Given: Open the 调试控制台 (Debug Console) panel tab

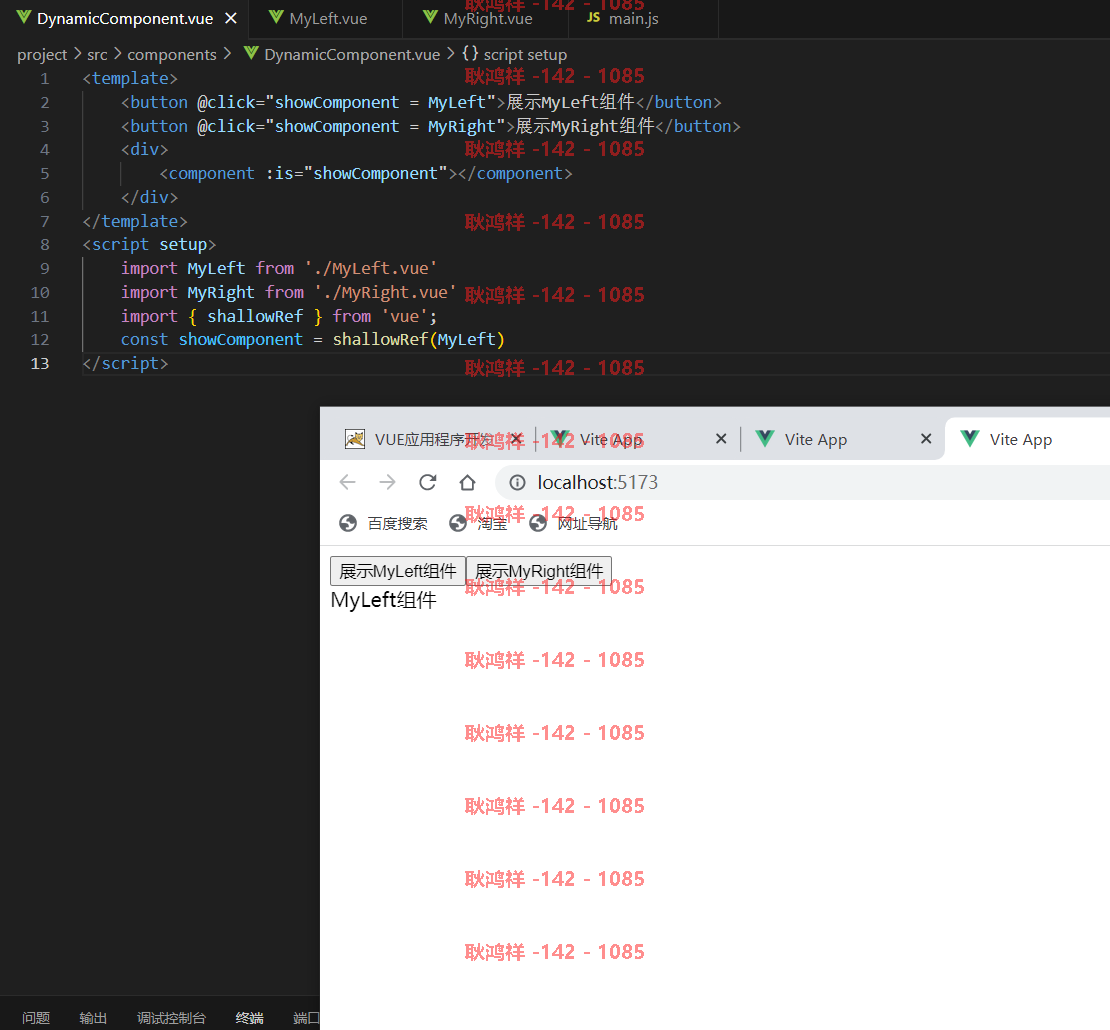Looking at the screenshot, I should coord(171,1018).
